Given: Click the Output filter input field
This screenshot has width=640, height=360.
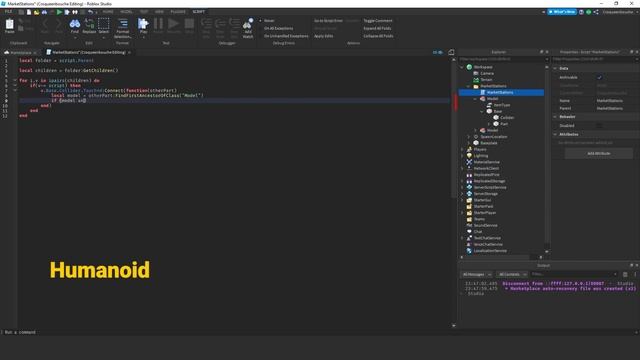Looking at the screenshot, I should [573, 274].
